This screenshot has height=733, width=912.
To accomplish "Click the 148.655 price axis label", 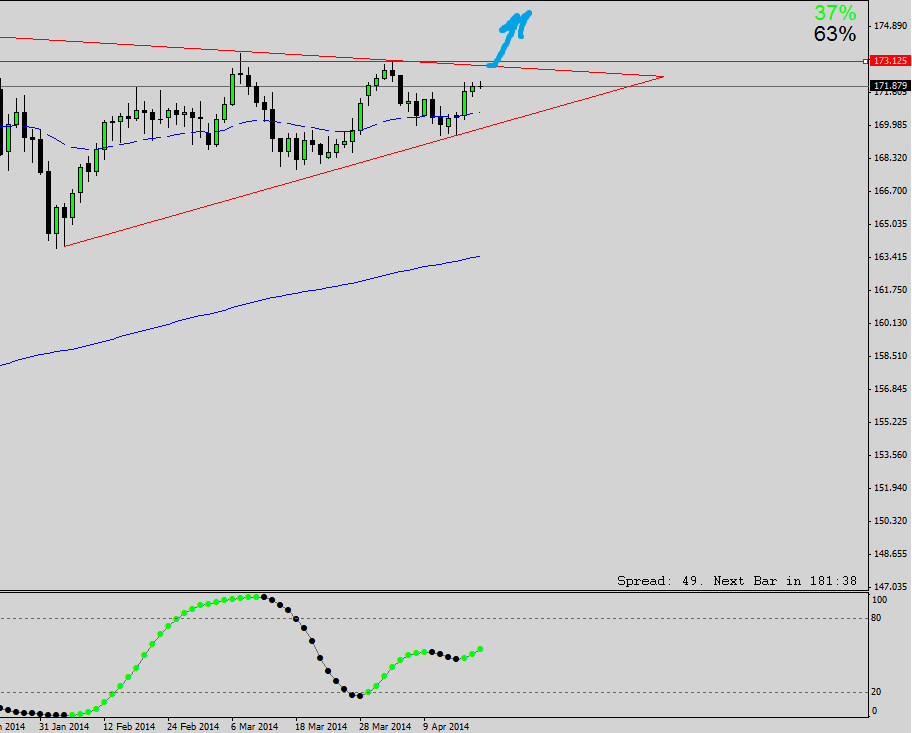I will click(891, 554).
